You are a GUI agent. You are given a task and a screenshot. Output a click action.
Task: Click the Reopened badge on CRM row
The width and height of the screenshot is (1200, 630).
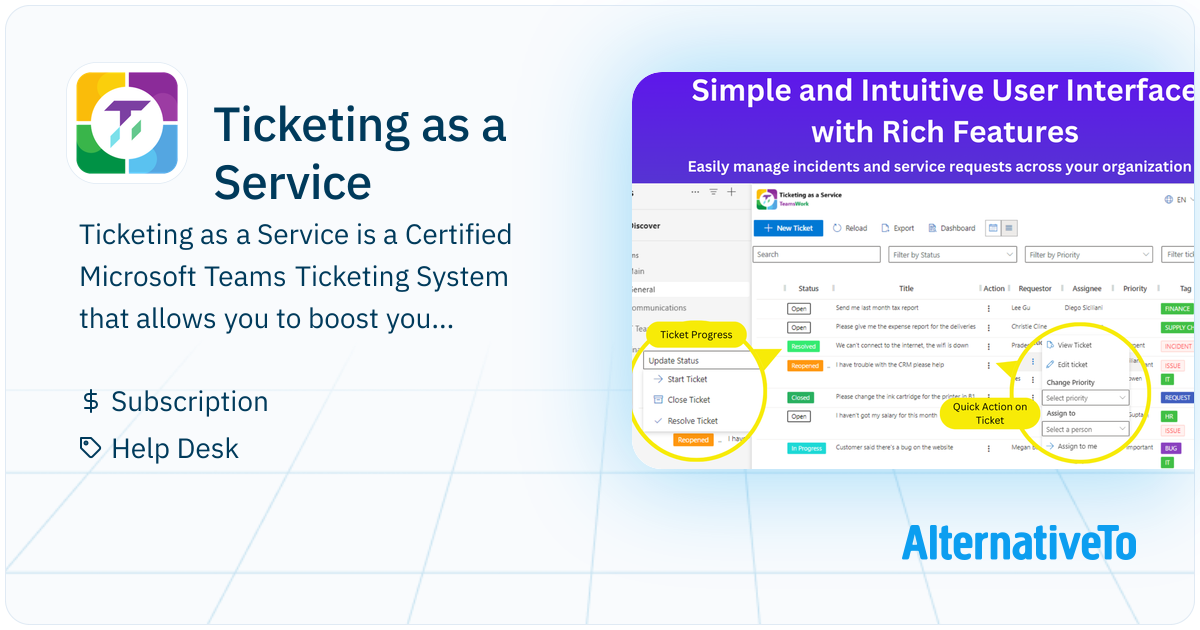coord(804,366)
